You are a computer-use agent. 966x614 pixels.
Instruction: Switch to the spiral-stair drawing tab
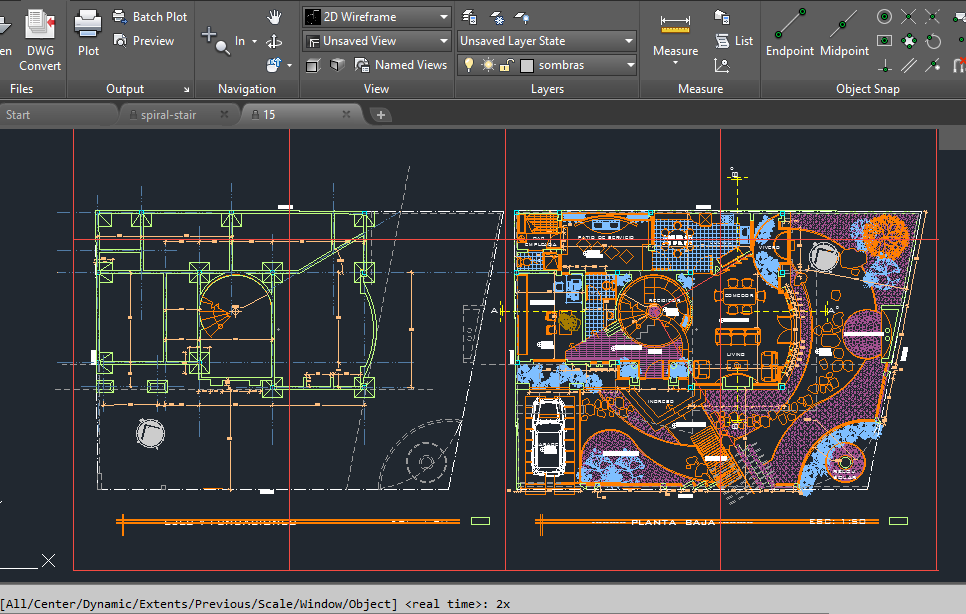pyautogui.click(x=170, y=115)
